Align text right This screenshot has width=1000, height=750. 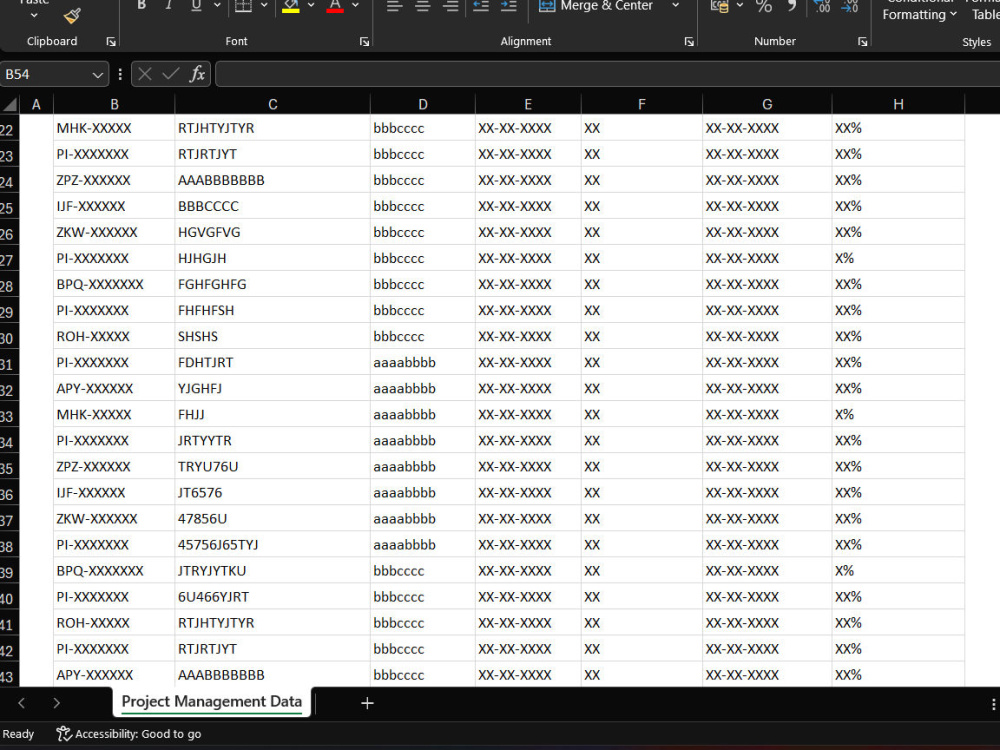(450, 6)
